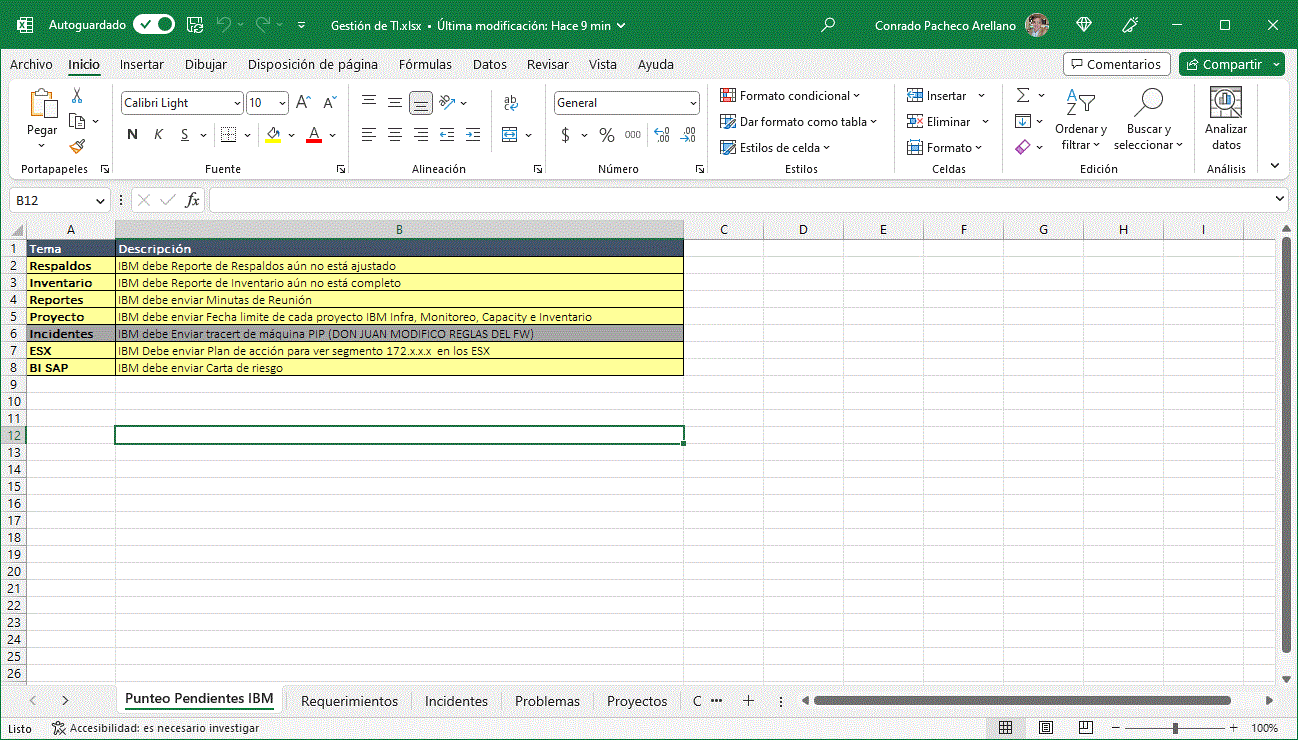Image resolution: width=1298 pixels, height=740 pixels.
Task: Apply the yellow fill color button
Action: (273, 135)
